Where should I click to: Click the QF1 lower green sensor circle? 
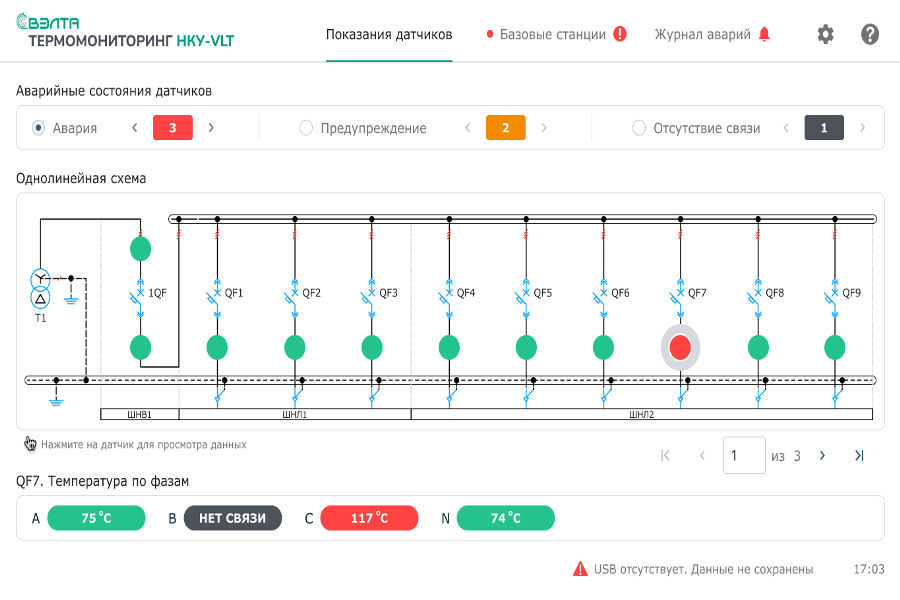click(x=217, y=347)
